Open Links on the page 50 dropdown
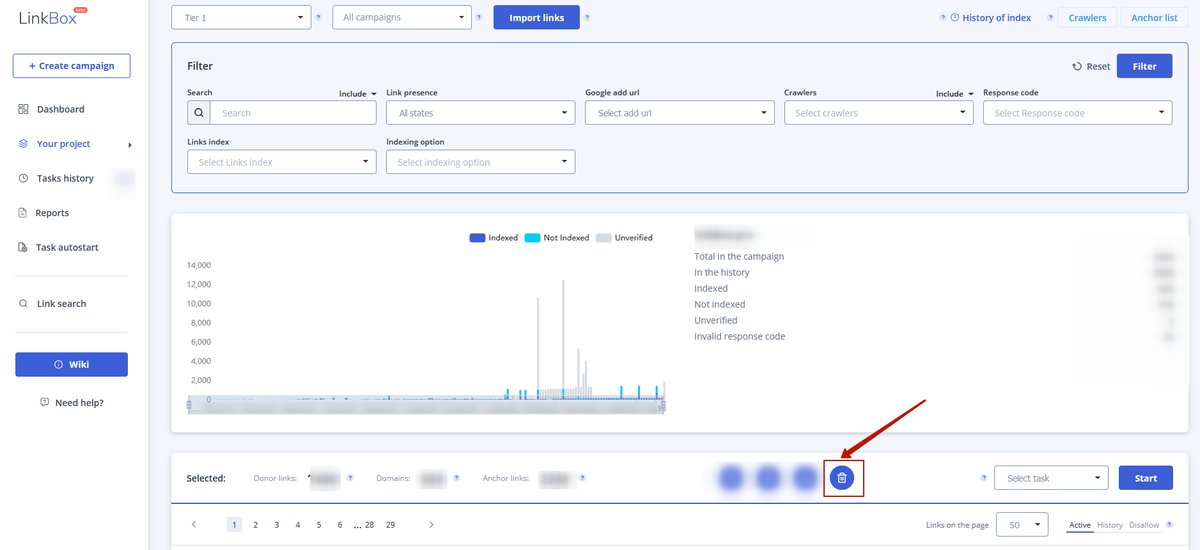Image resolution: width=1200 pixels, height=550 pixels. (x=1023, y=524)
